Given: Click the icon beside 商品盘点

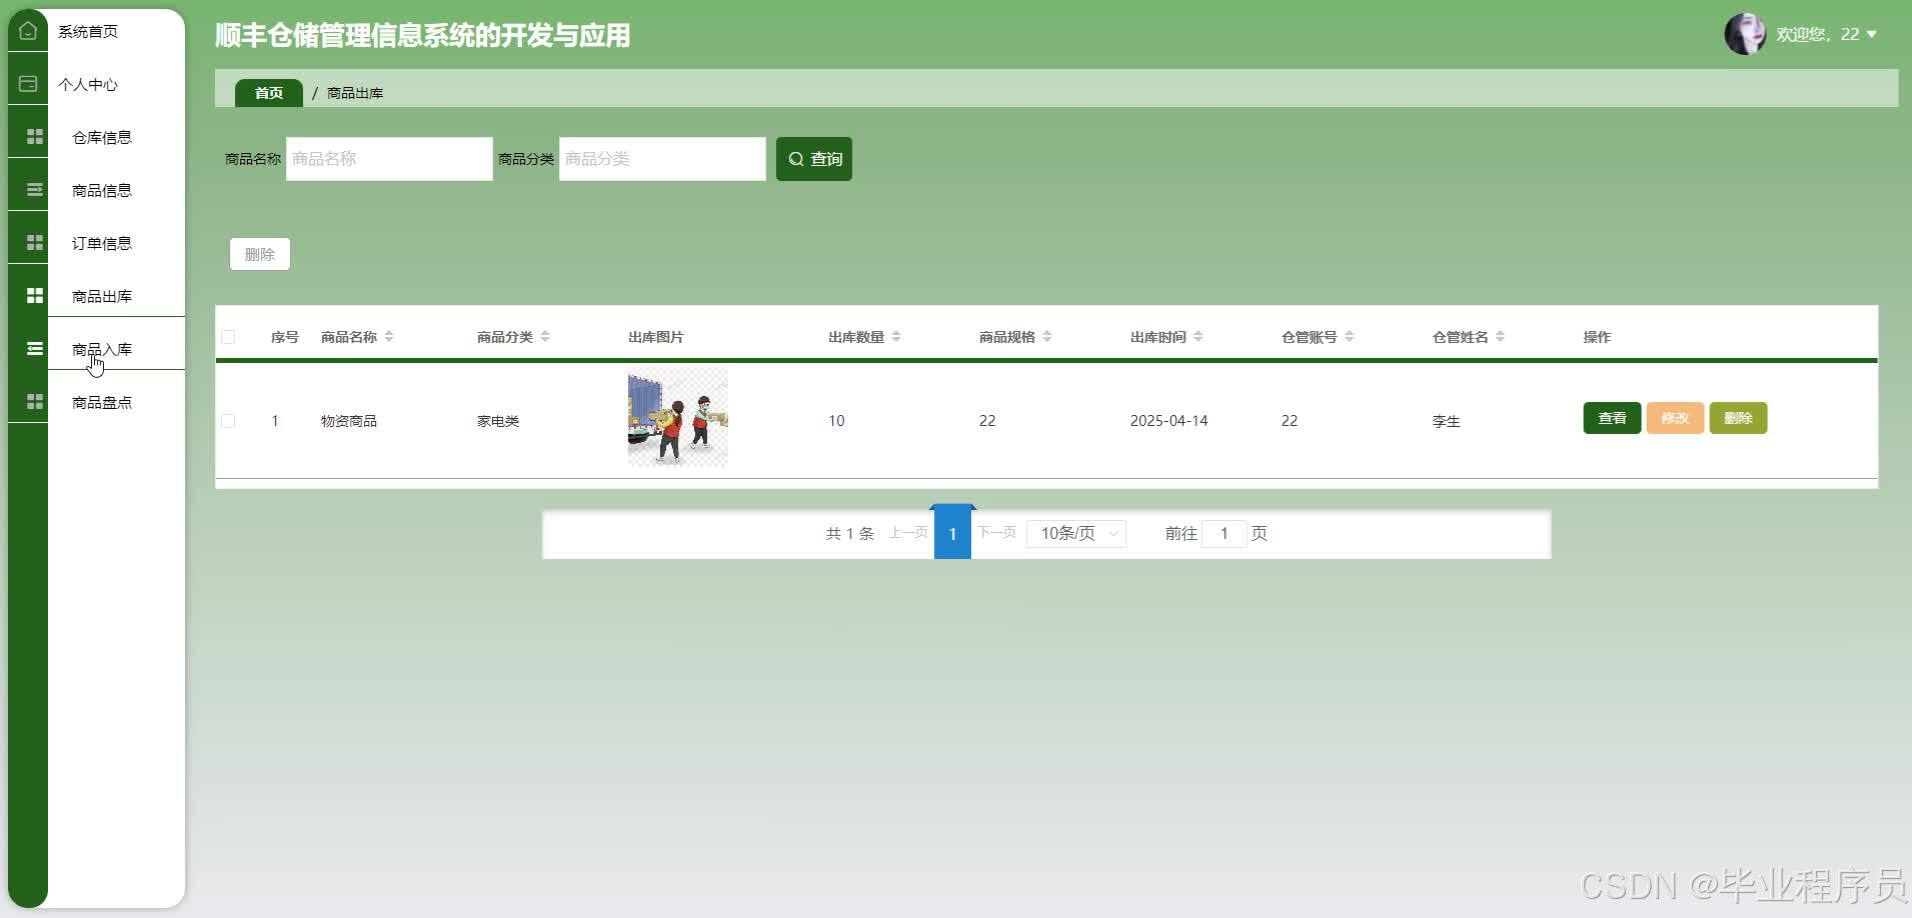Looking at the screenshot, I should coord(35,400).
